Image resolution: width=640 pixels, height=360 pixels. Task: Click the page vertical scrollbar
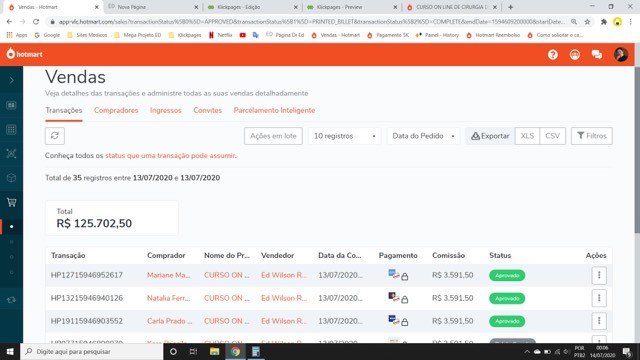tap(637, 150)
